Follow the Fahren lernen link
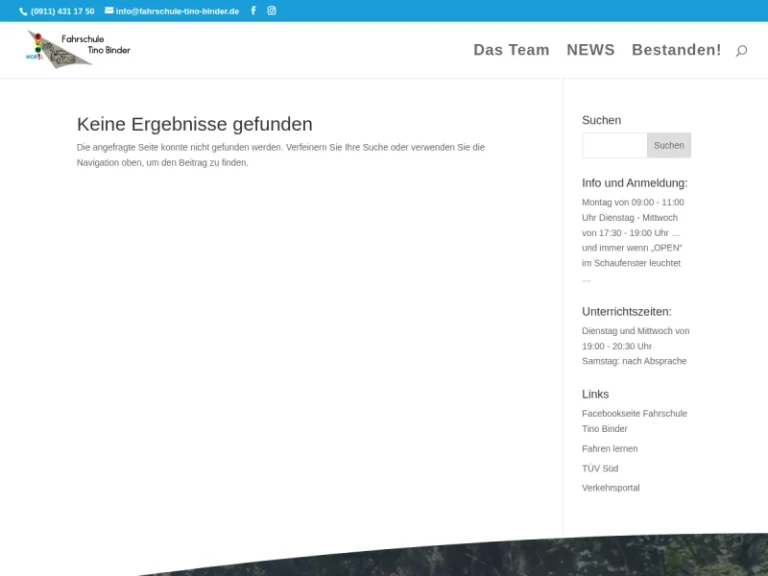The width and height of the screenshot is (768, 576). click(x=609, y=449)
